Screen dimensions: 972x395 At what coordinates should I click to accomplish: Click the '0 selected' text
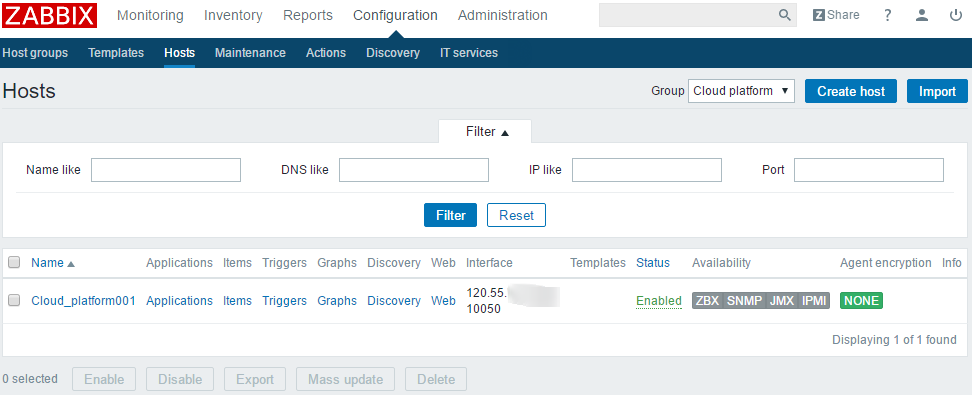pos(30,379)
